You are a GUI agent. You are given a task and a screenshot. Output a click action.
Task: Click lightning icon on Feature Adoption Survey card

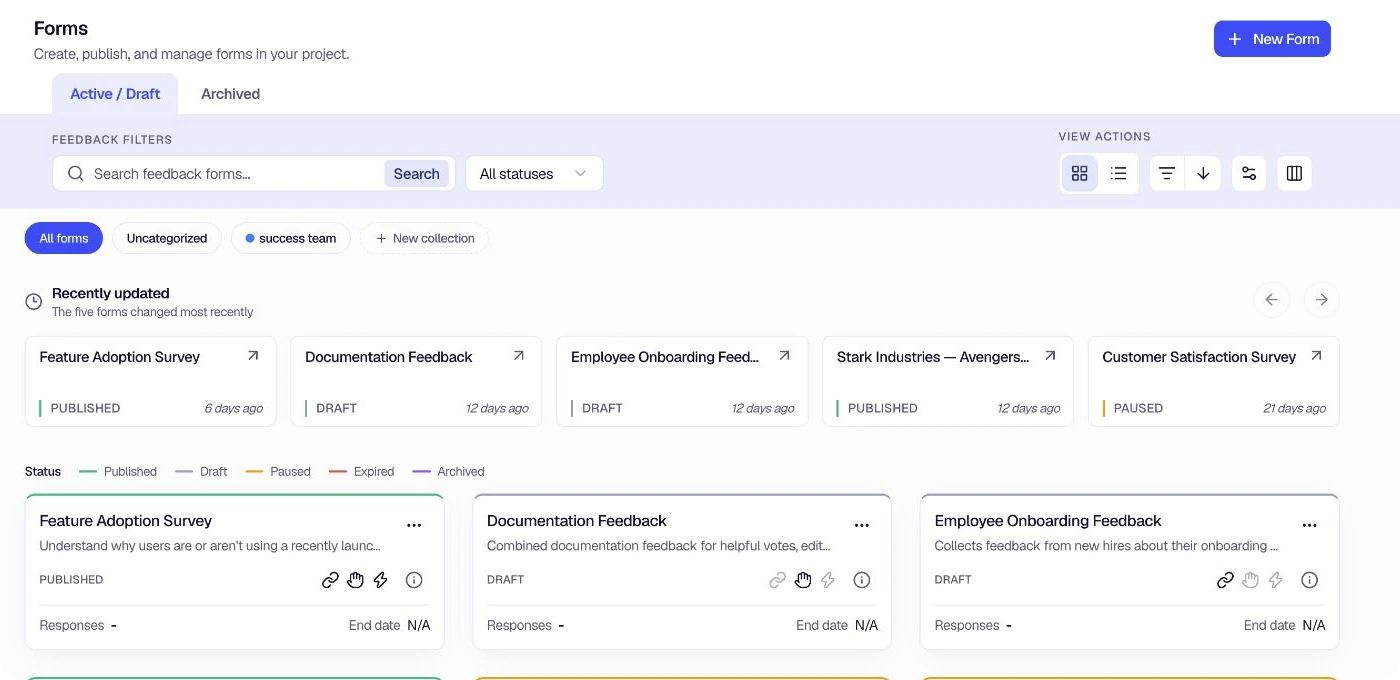(x=380, y=580)
